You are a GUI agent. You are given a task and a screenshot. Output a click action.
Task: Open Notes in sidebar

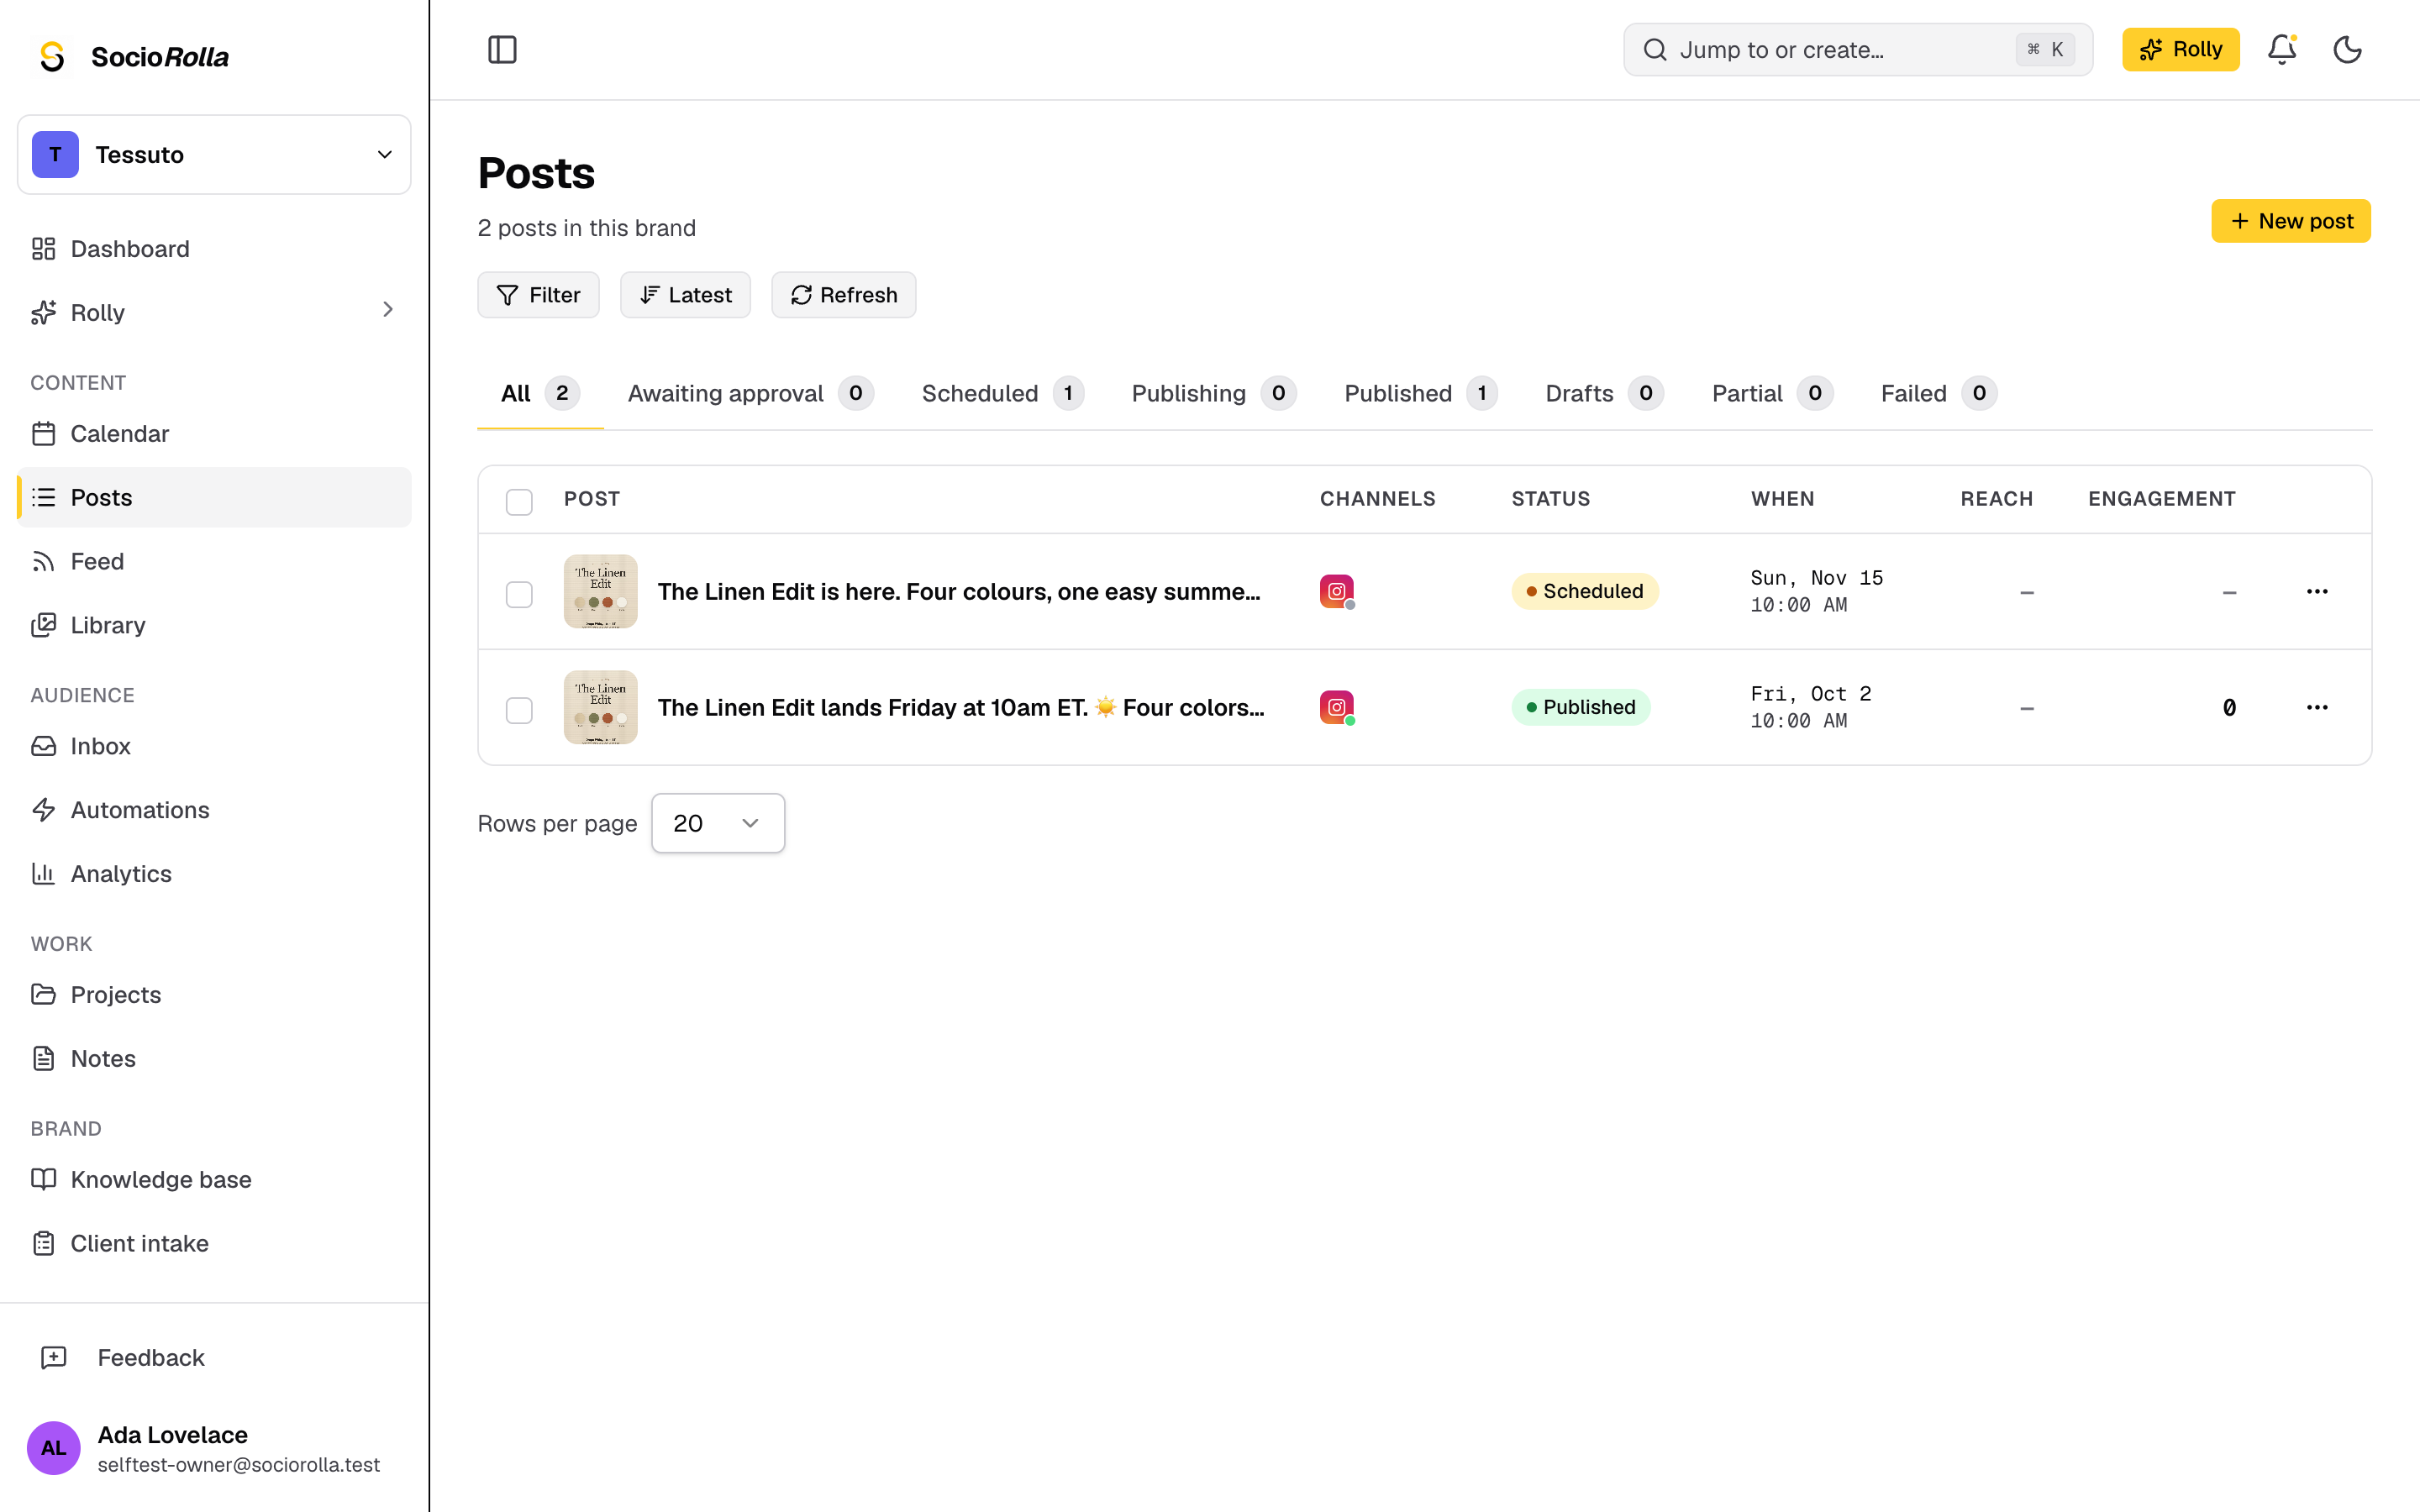214,1058
